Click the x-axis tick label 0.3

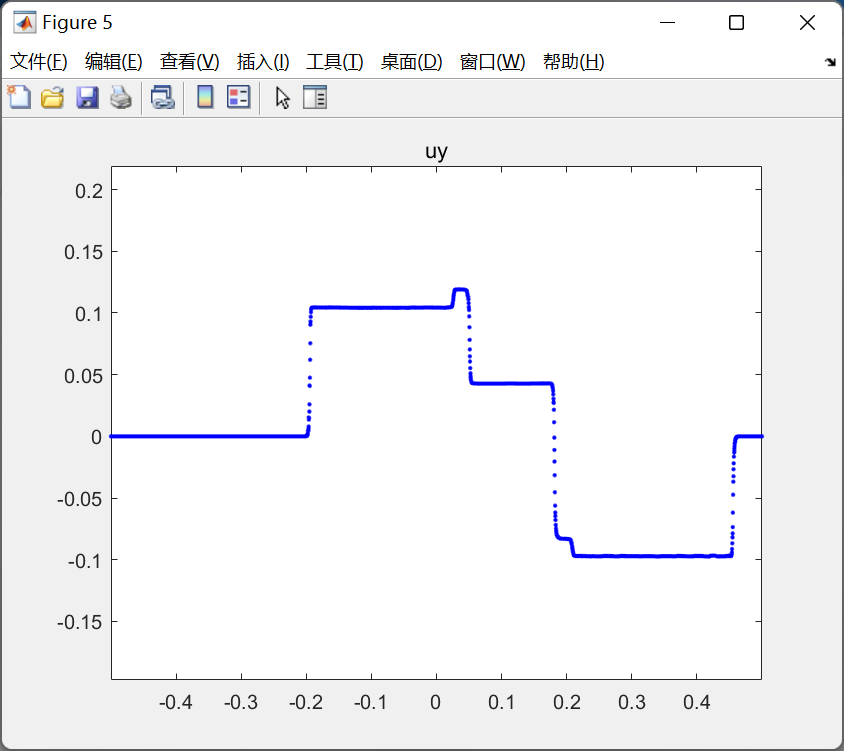click(631, 702)
